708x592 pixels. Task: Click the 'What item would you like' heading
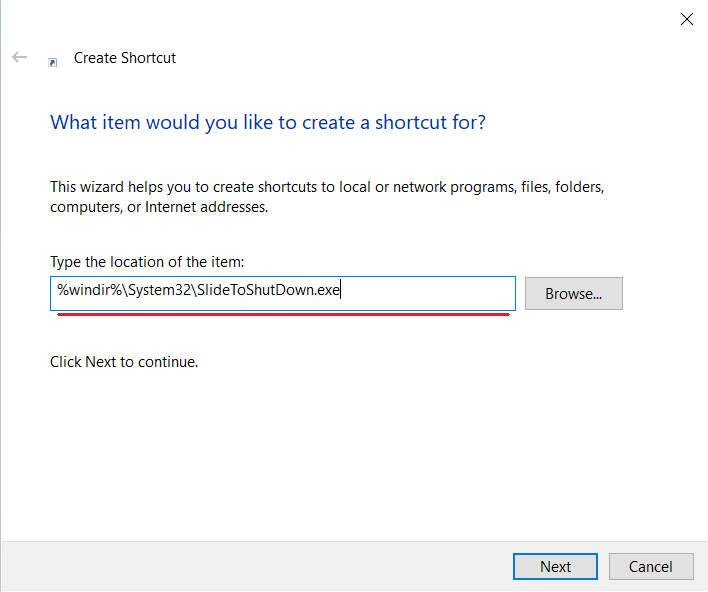[268, 123]
